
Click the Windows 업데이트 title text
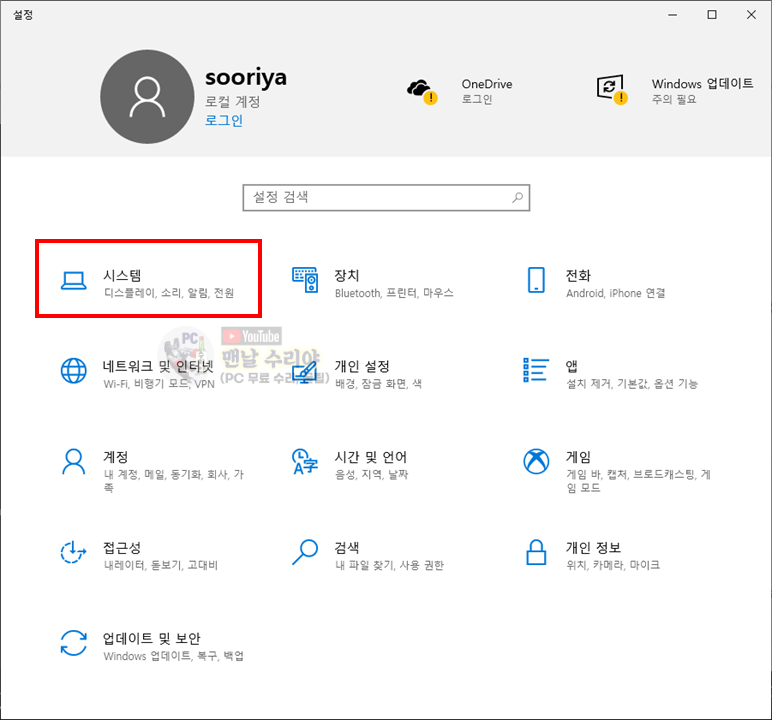pos(703,83)
